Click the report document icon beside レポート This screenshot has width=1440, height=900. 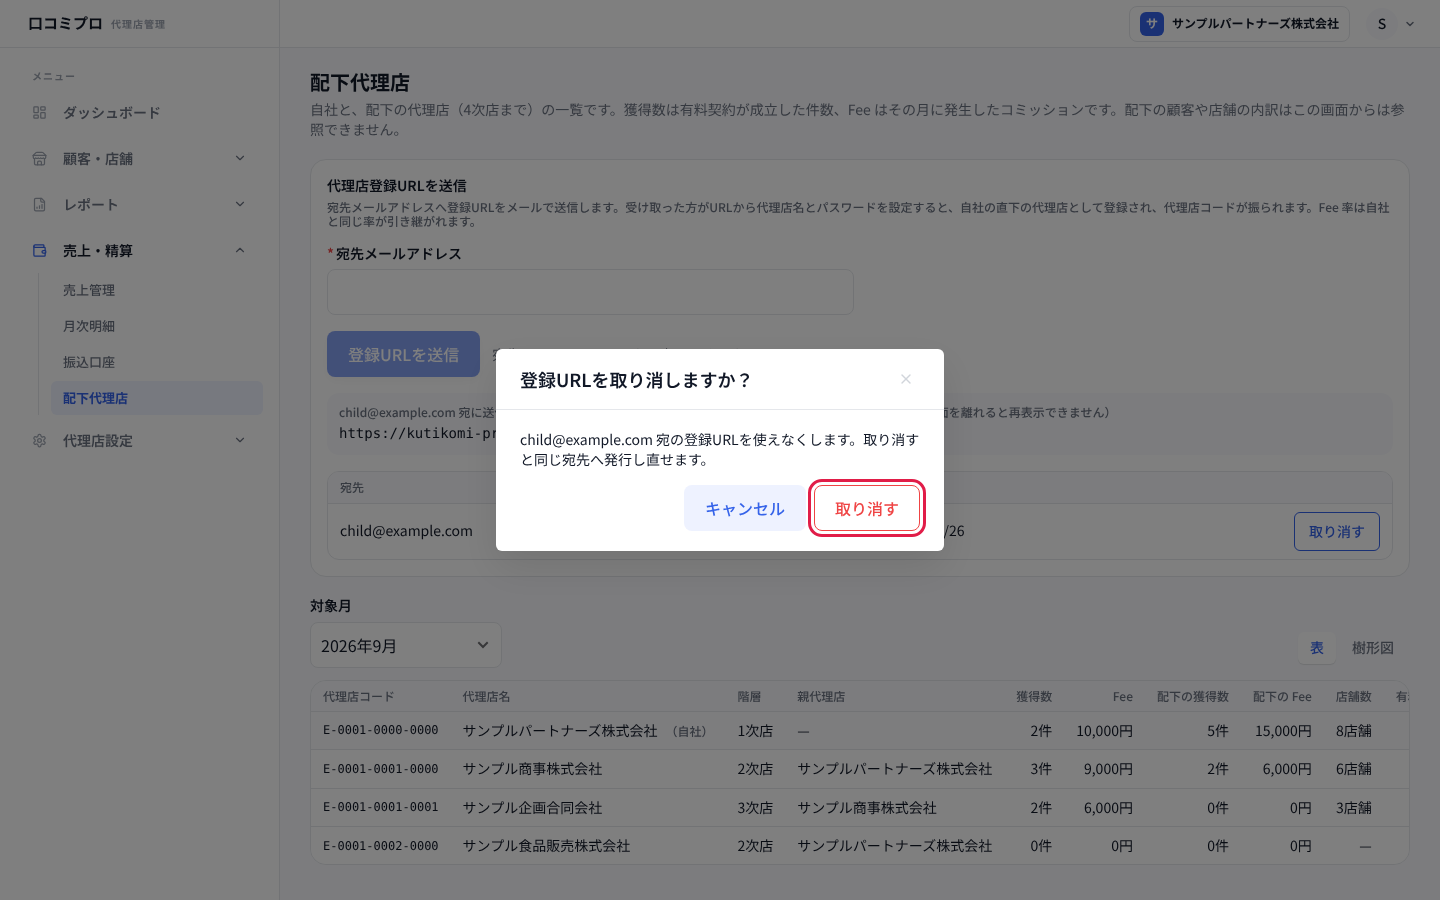[40, 205]
